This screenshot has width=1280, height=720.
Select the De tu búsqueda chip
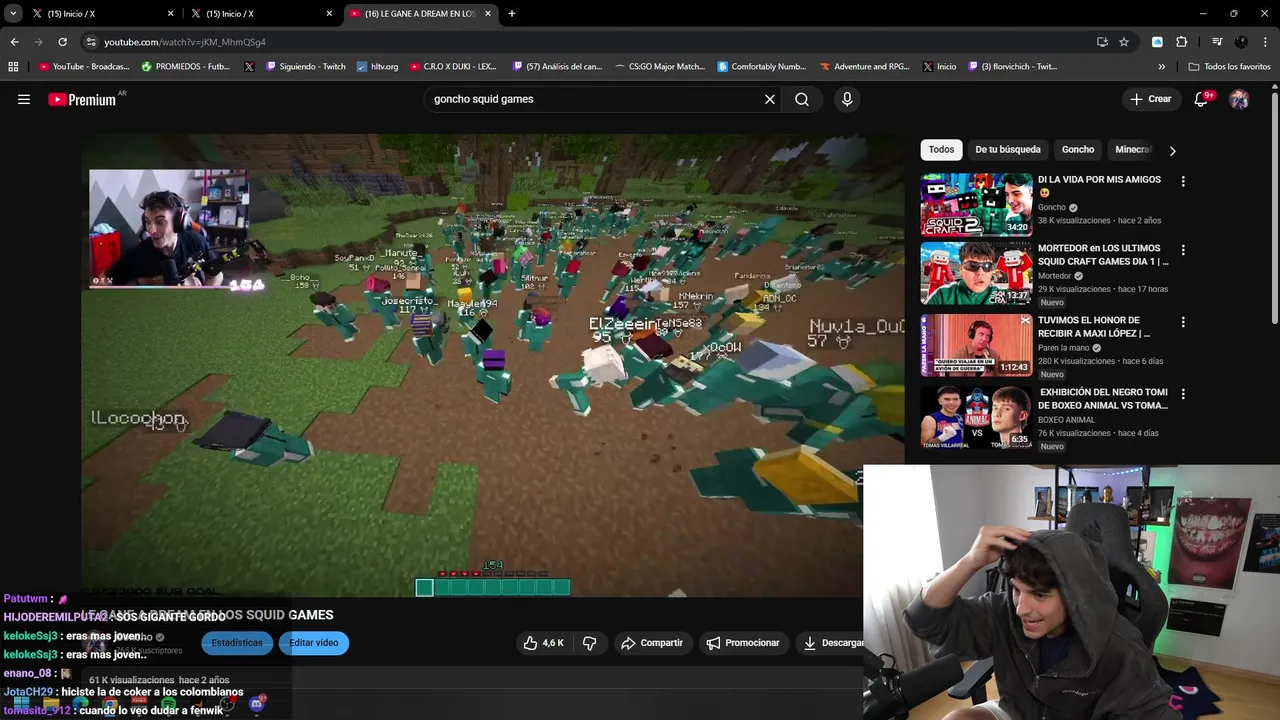1008,150
